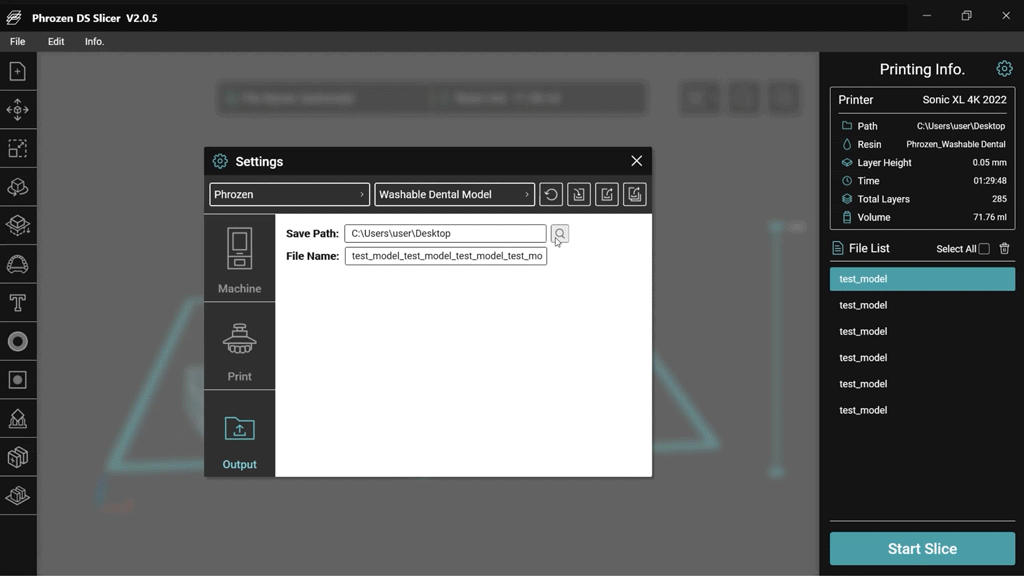The width and height of the screenshot is (1024, 576).
Task: Click the add file icon in left toolbar
Action: tap(18, 71)
